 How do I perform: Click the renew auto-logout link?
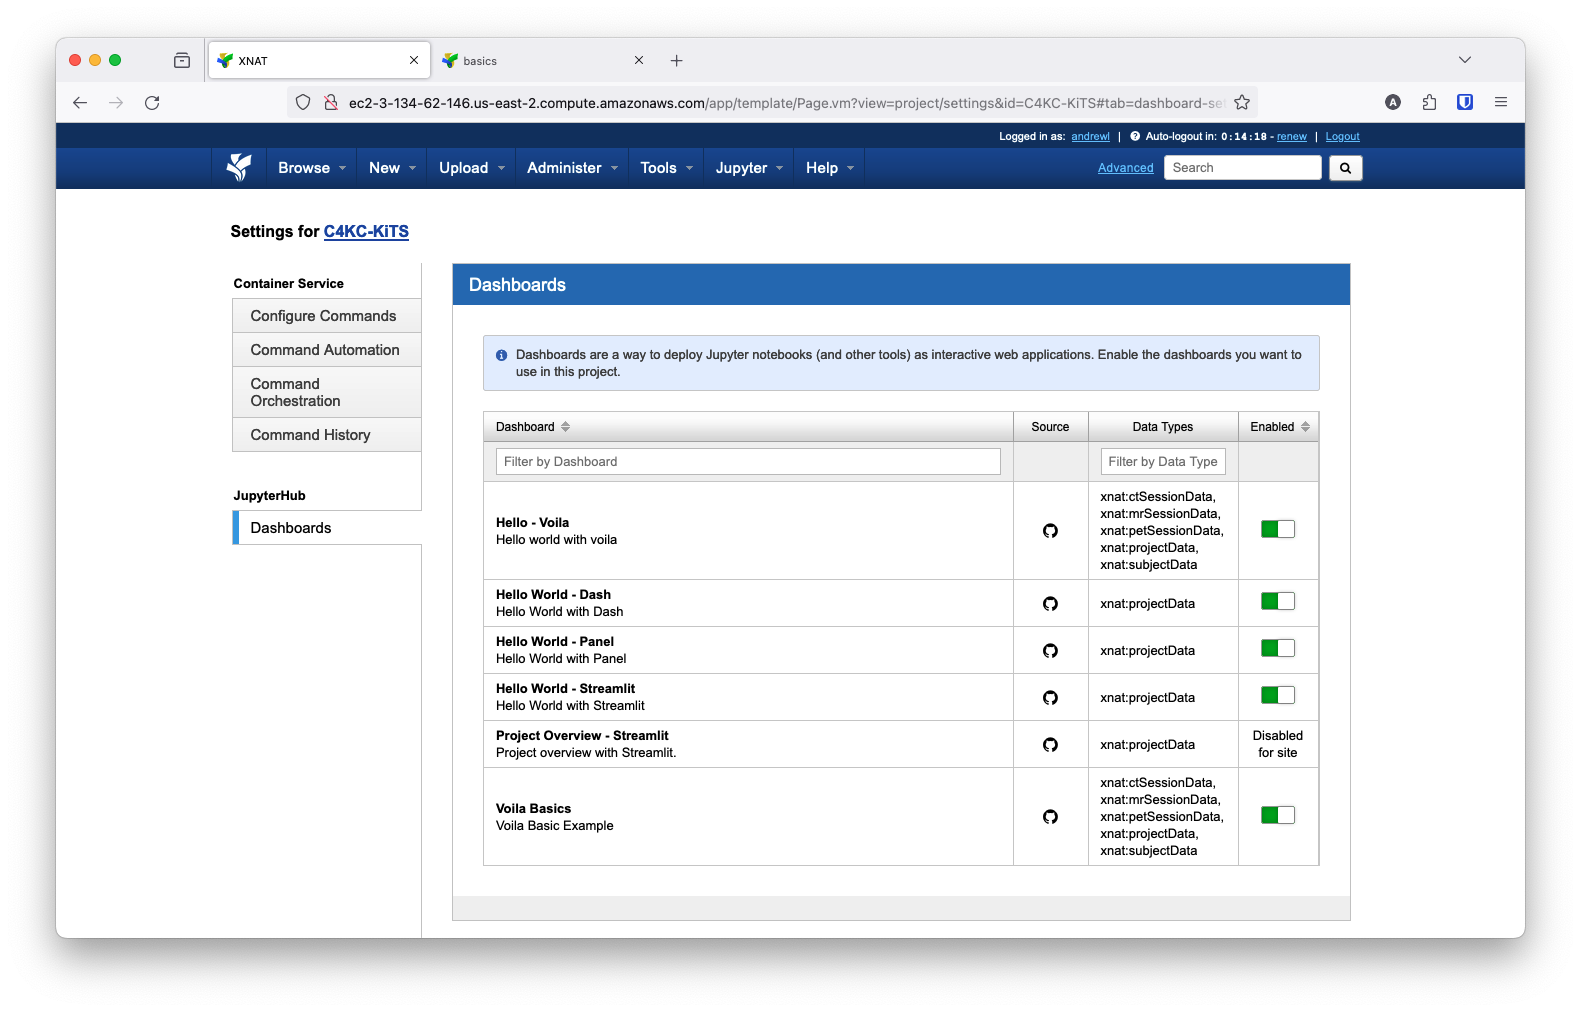1291,137
